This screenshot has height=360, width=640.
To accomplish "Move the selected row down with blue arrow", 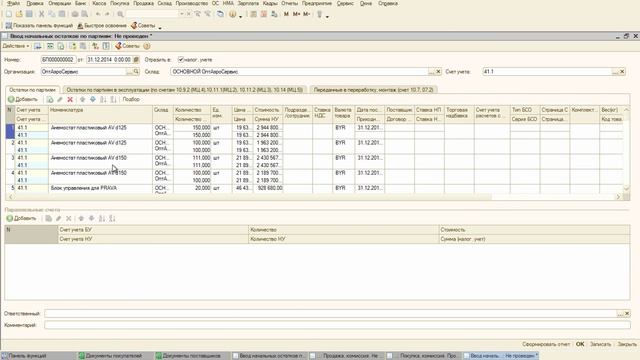I will coord(93,99).
